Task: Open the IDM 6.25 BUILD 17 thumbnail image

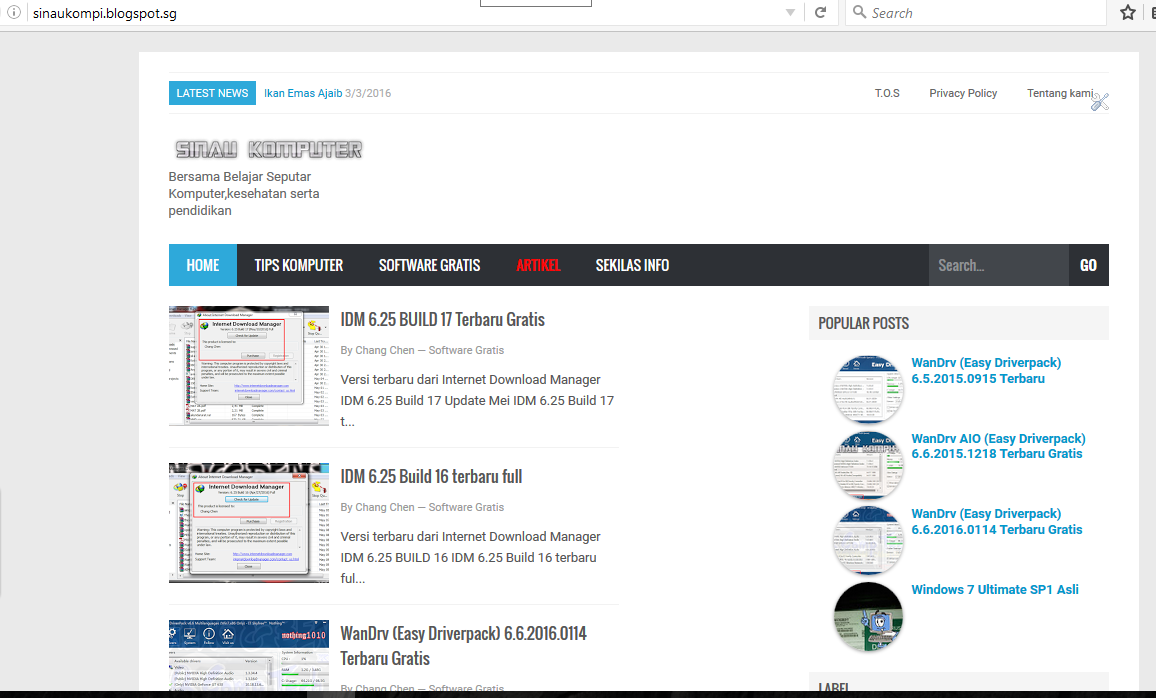Action: 248,366
